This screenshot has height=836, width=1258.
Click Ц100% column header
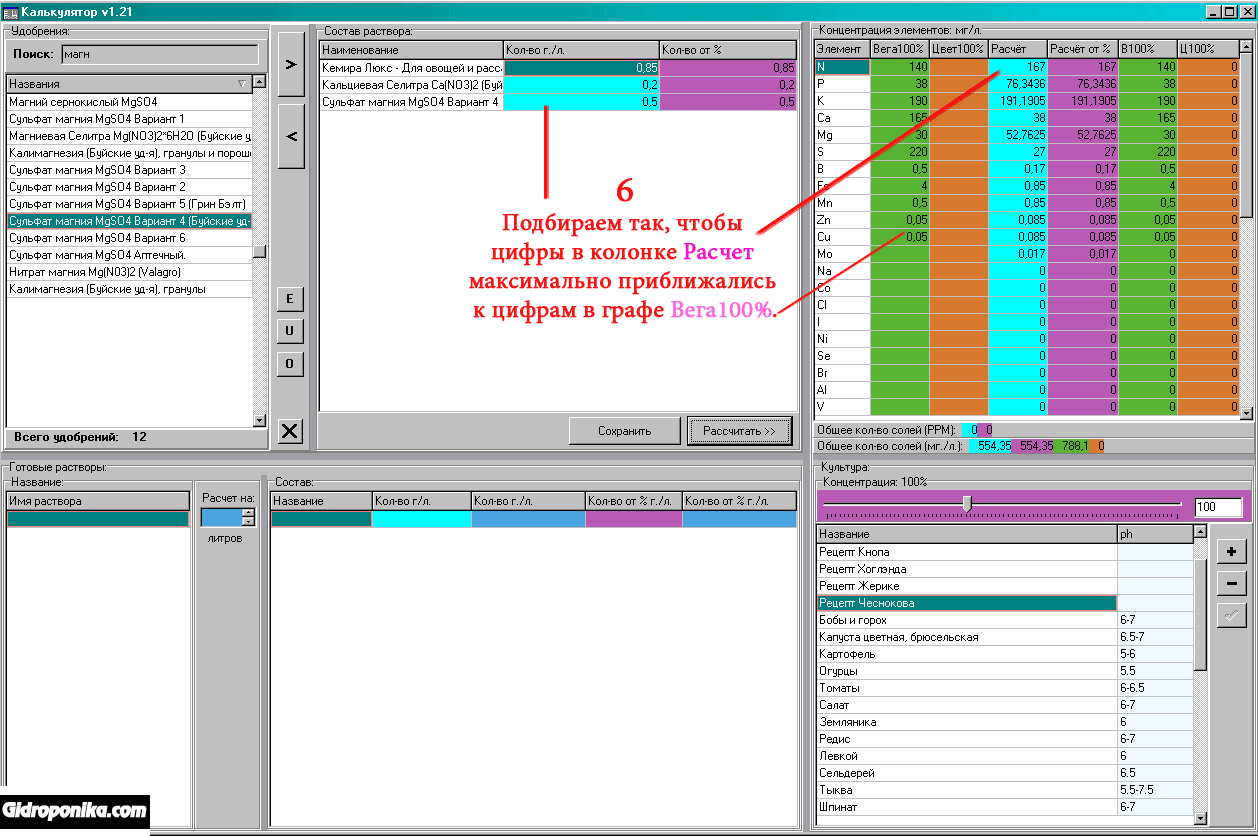1207,49
